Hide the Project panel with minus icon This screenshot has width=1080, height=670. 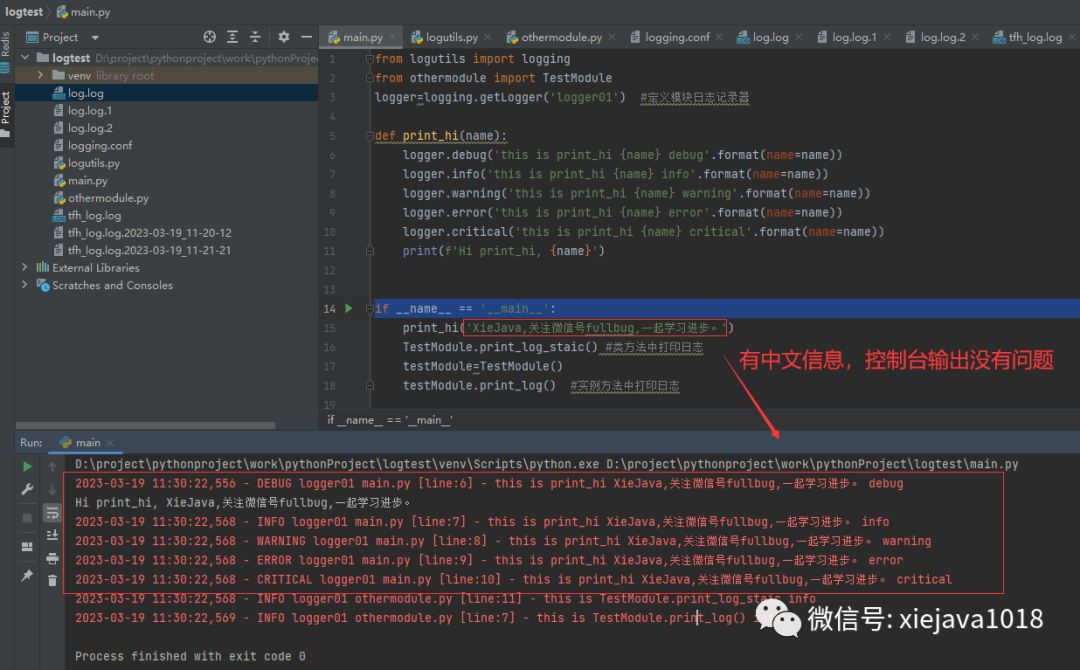[307, 37]
